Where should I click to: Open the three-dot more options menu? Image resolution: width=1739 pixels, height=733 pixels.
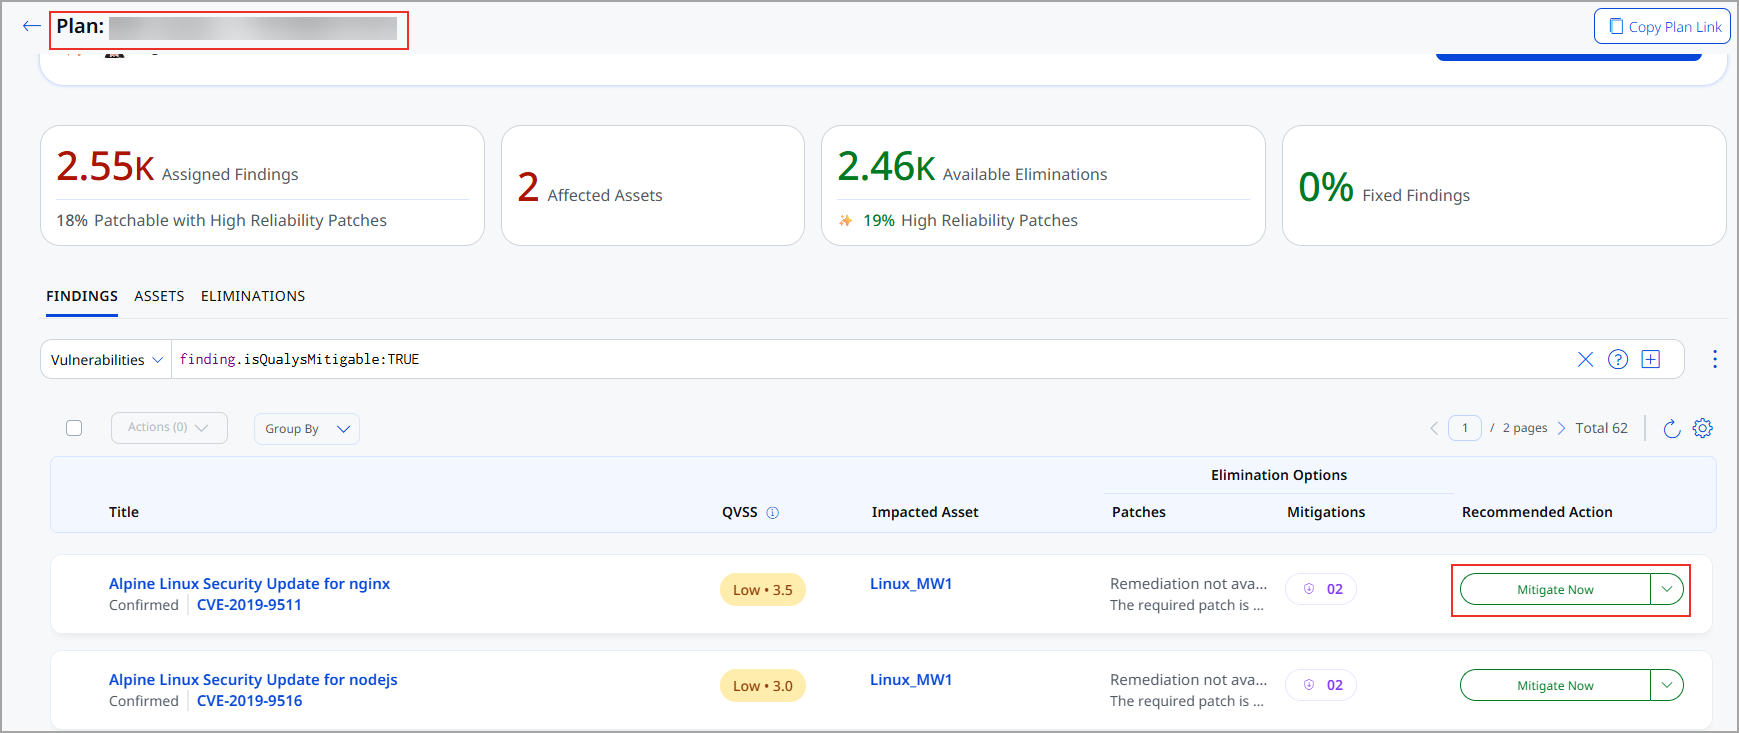1715,359
